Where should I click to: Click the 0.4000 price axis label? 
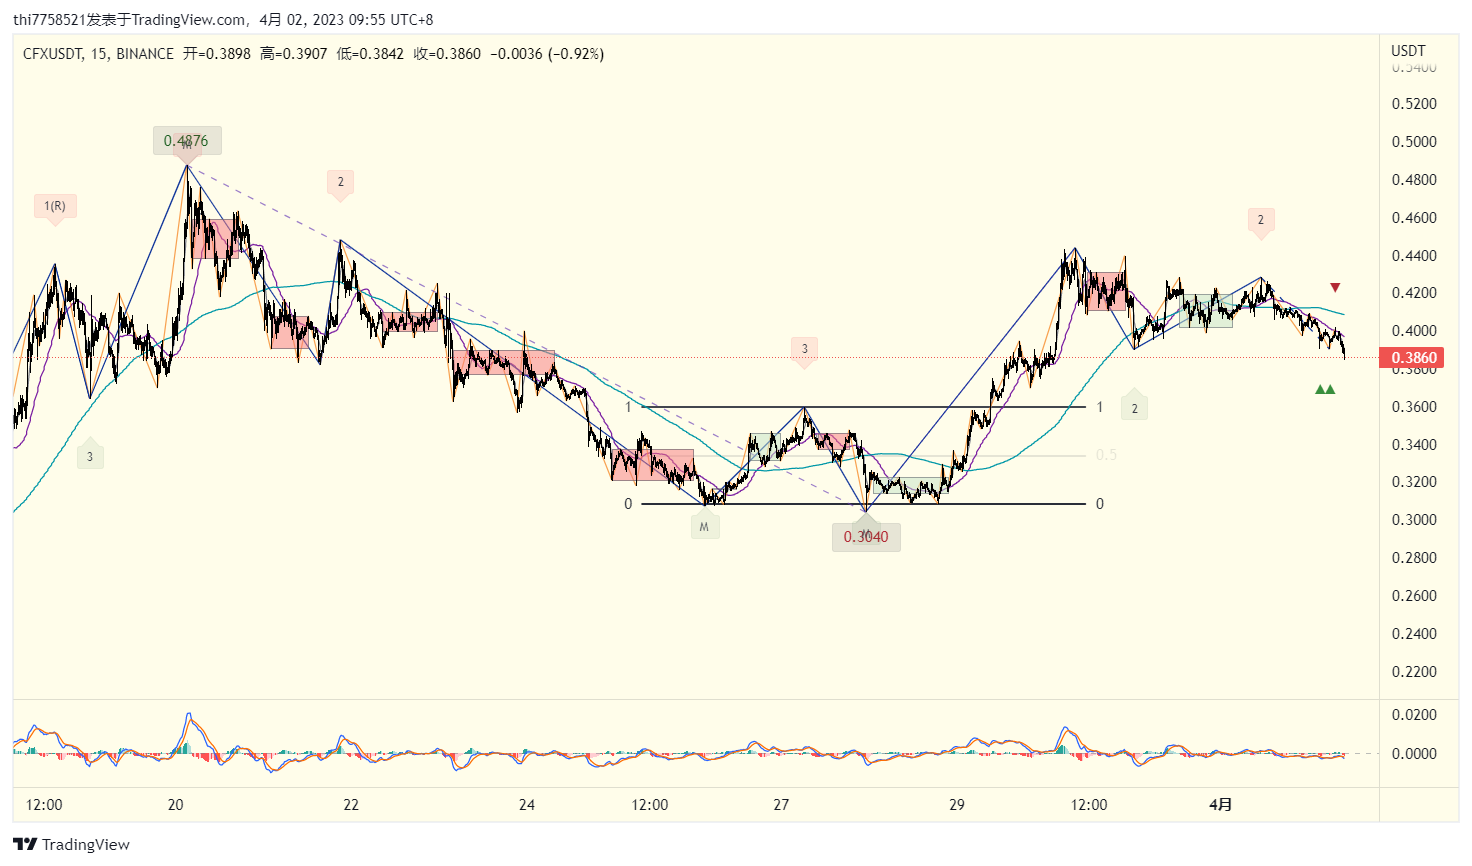[x=1414, y=331]
